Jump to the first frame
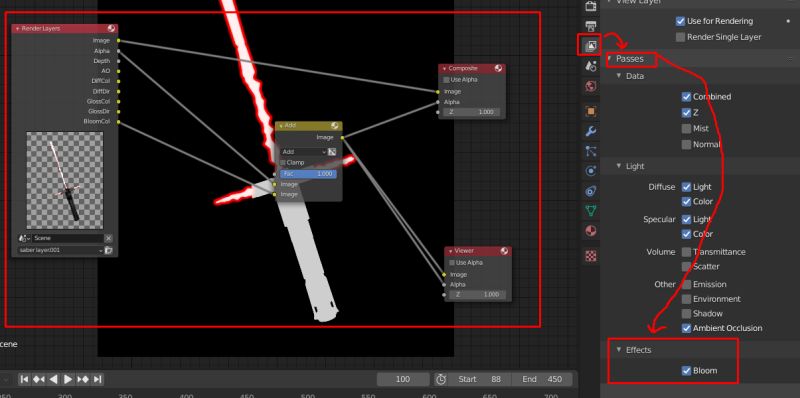The width and height of the screenshot is (800, 398). [24, 379]
